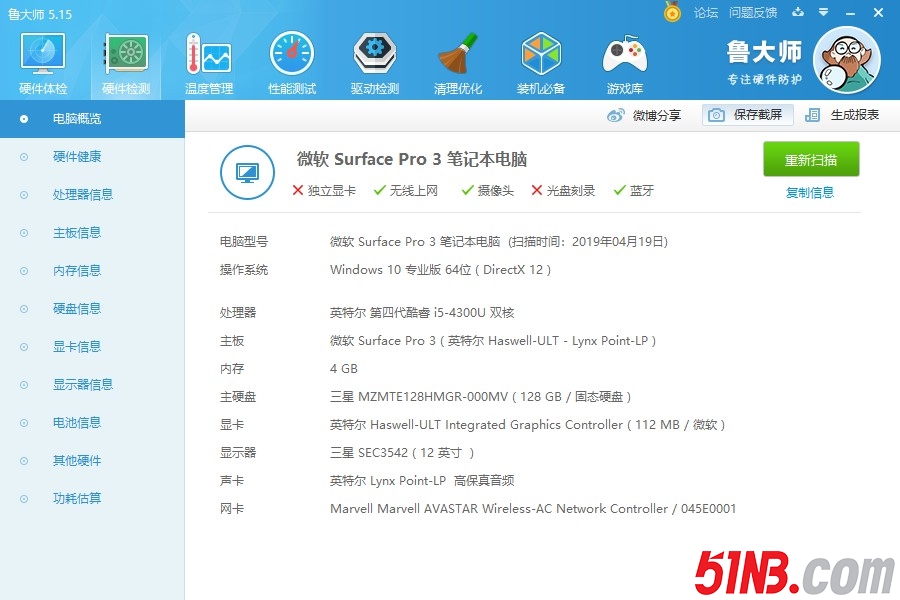Switch to 硬盘信息 in the sidebar
This screenshot has width=900, height=600.
click(x=76, y=309)
